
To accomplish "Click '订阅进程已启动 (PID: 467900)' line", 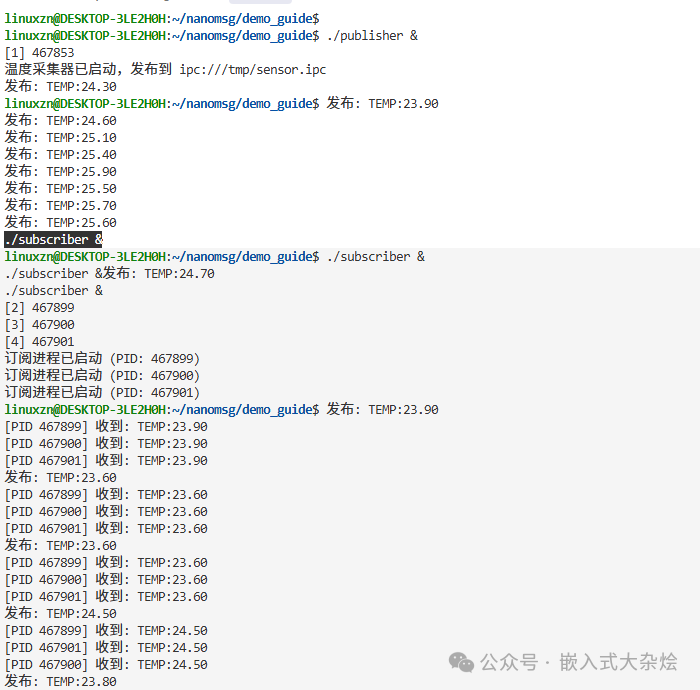I will [102, 375].
